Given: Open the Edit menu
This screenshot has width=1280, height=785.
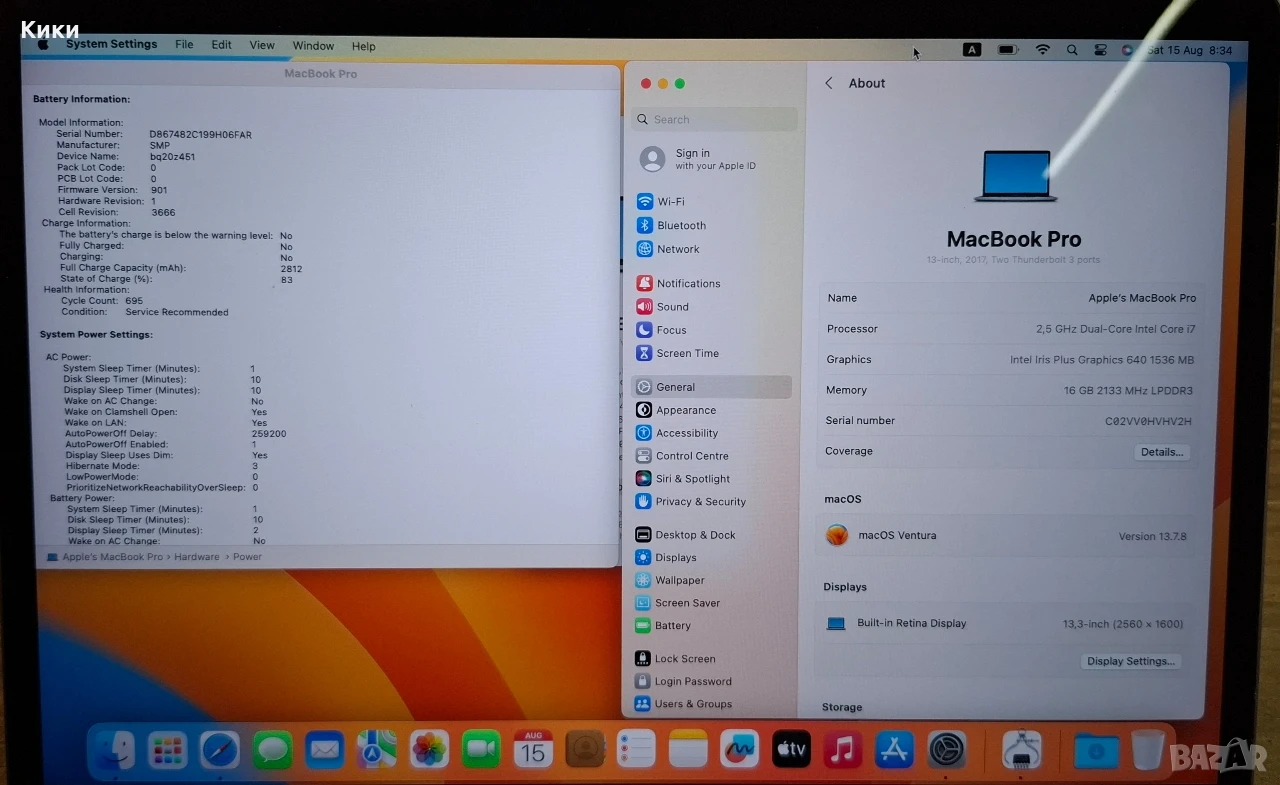Looking at the screenshot, I should click(x=221, y=45).
